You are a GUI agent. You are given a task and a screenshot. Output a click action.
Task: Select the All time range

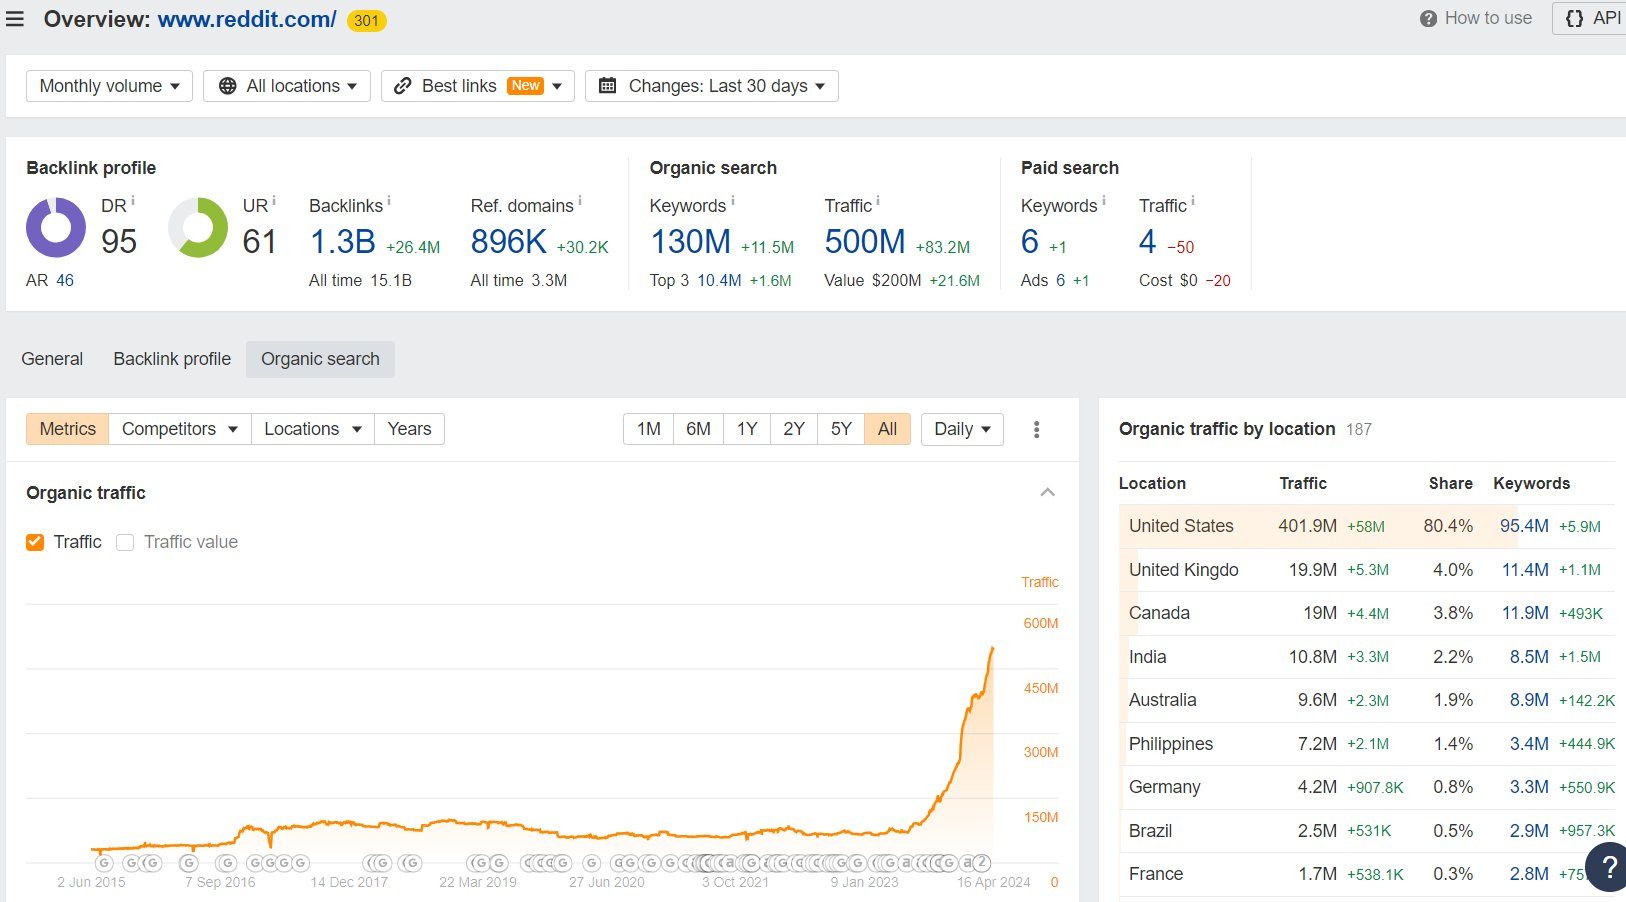coord(887,429)
